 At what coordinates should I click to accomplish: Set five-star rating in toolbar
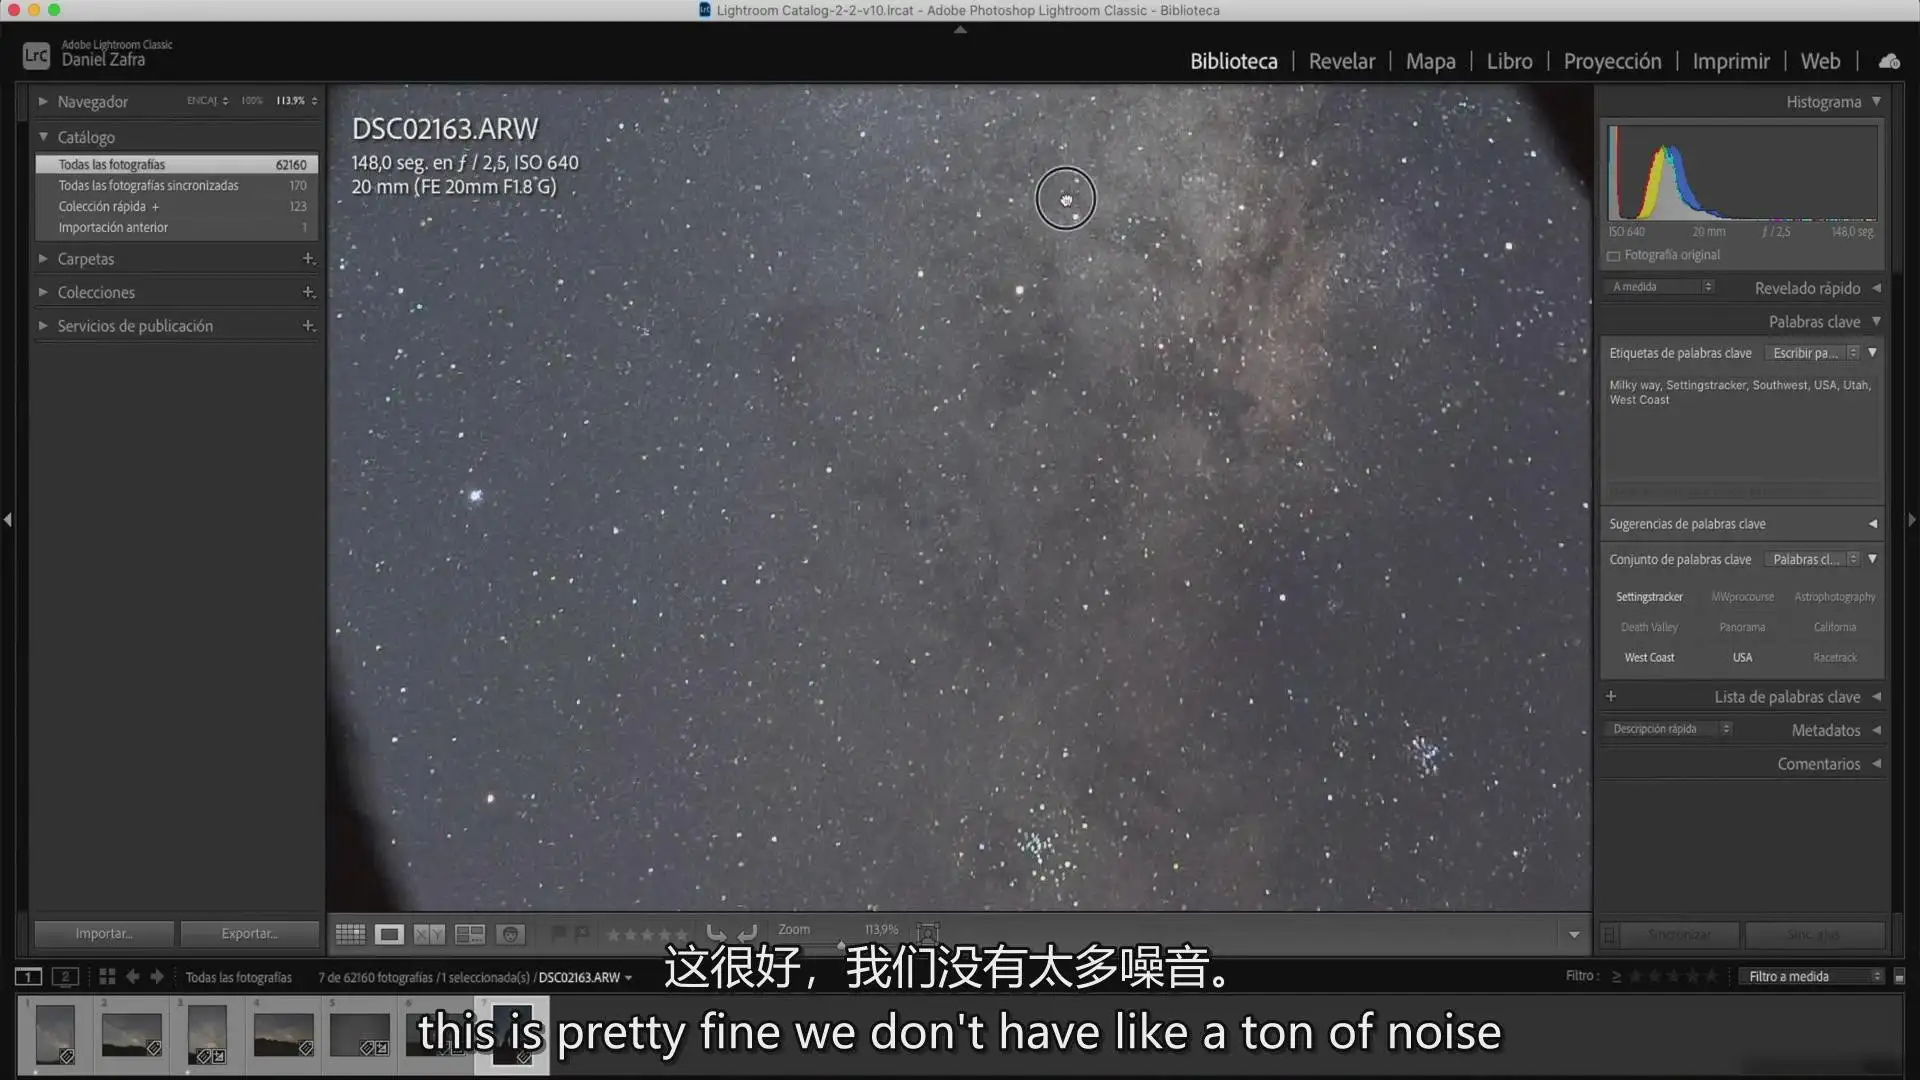pos(682,935)
